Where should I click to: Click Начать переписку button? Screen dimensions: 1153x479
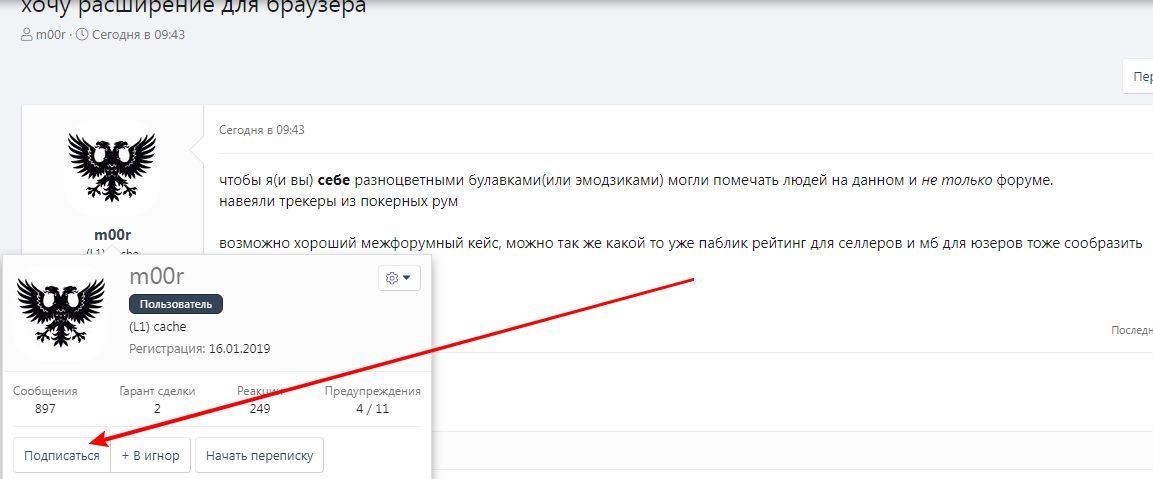[x=260, y=455]
